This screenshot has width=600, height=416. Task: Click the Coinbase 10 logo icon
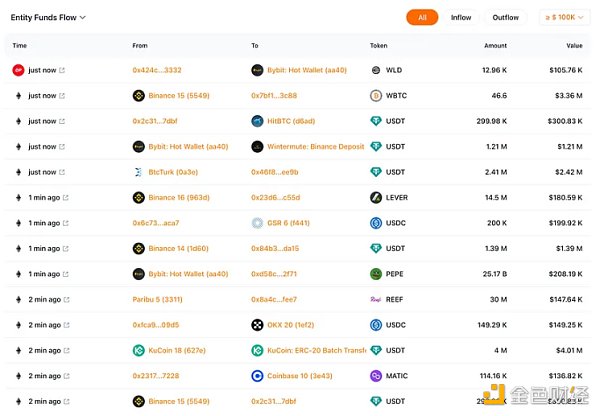coord(258,376)
